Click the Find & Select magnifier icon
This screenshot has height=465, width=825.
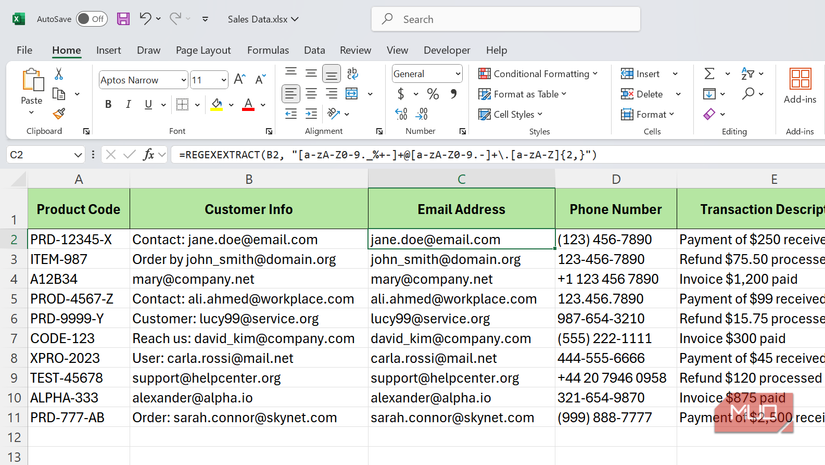748,94
